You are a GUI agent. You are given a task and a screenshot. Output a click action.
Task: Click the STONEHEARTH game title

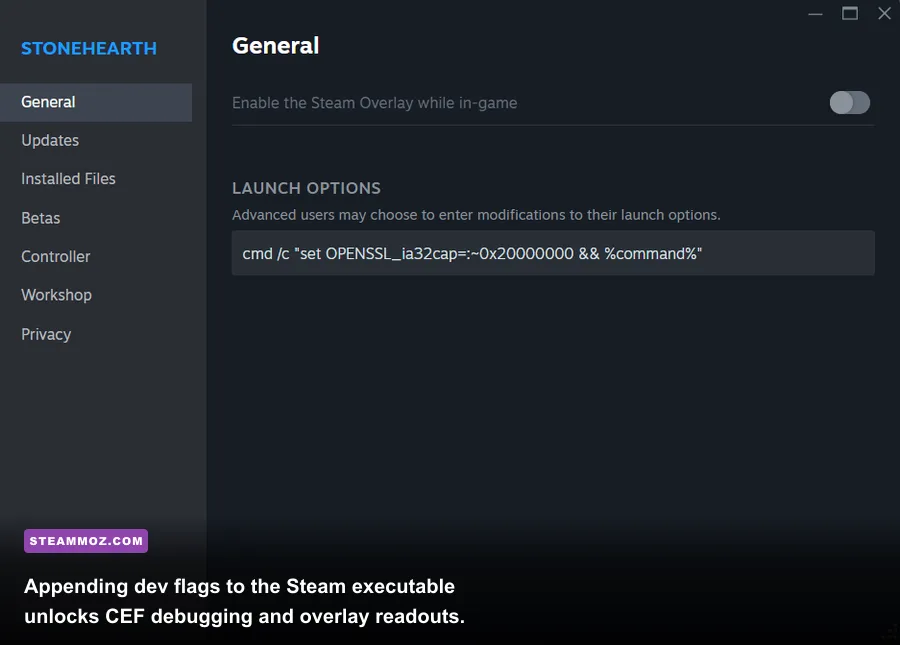pyautogui.click(x=89, y=48)
